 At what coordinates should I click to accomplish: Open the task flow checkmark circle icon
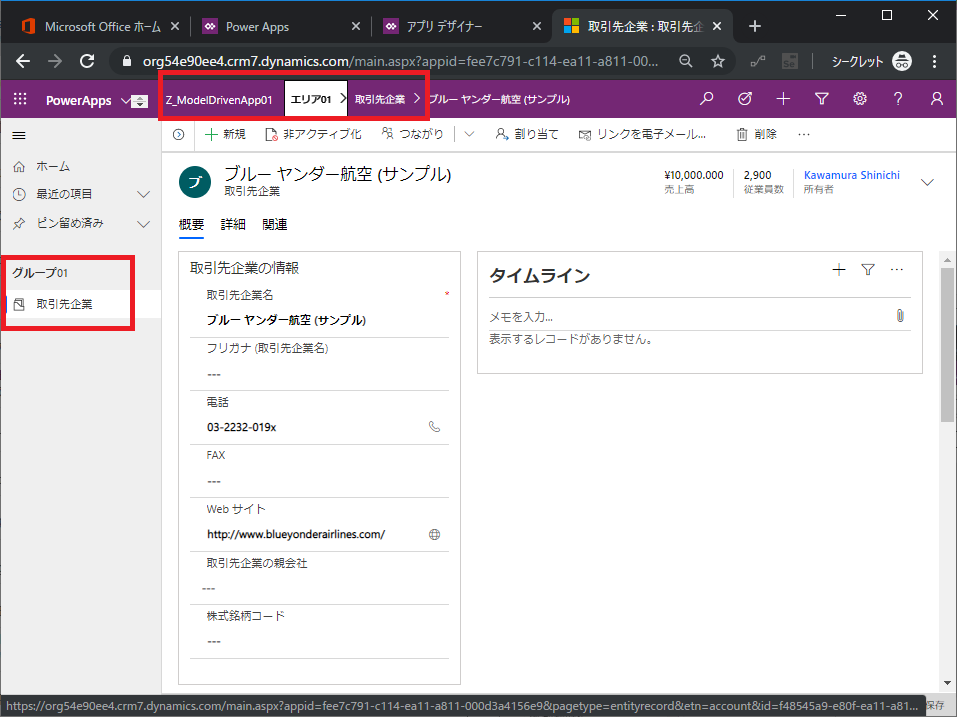pos(745,98)
